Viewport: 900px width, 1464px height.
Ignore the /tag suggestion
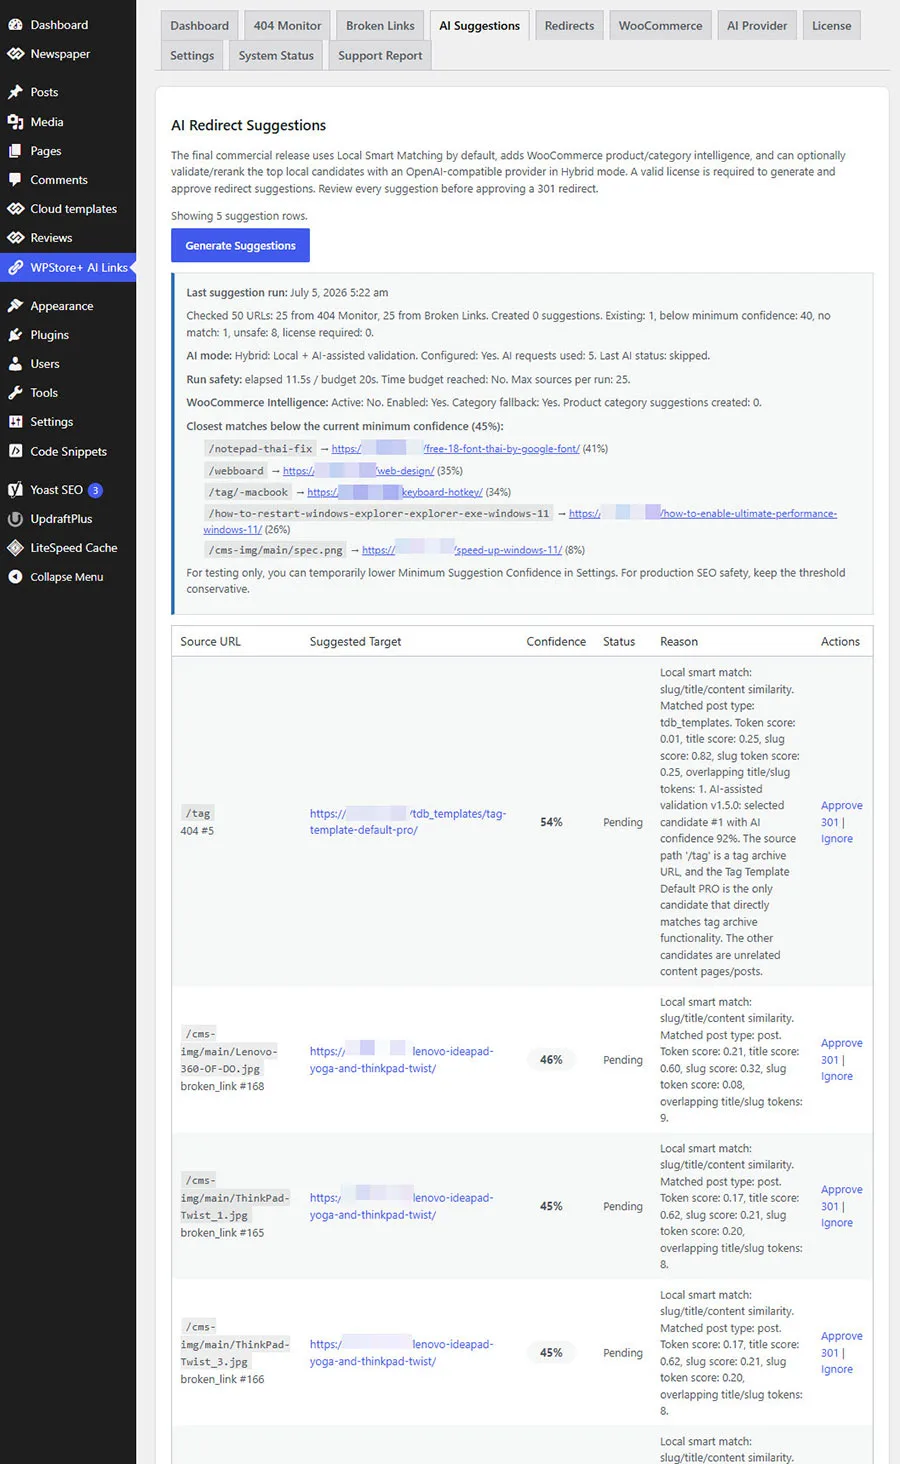click(837, 839)
